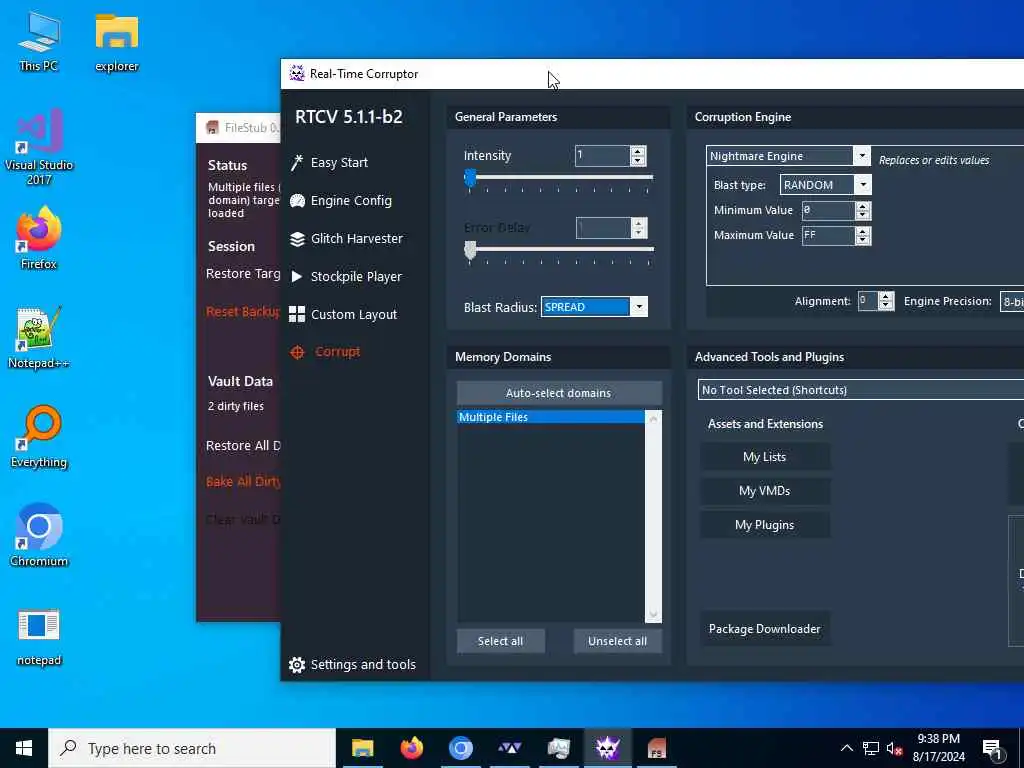Click the Intensity value field
Image resolution: width=1024 pixels, height=768 pixels.
(x=602, y=155)
